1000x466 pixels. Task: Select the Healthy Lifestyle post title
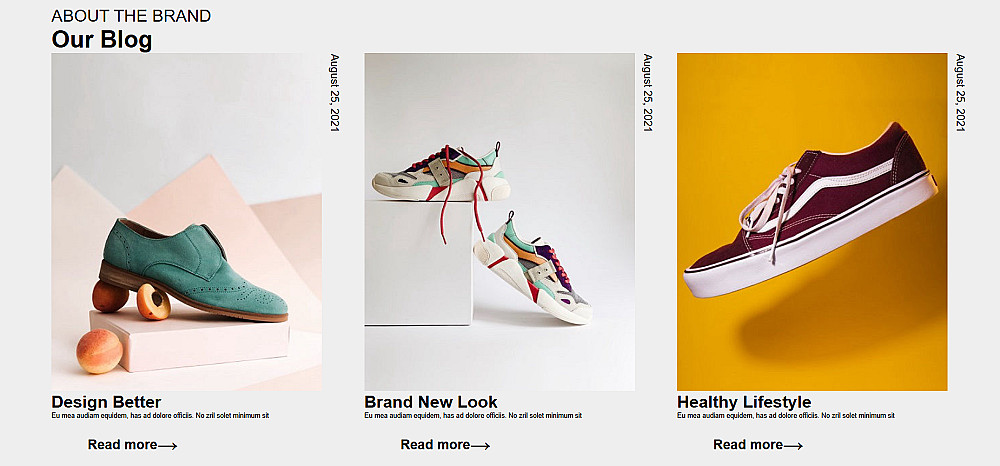coord(744,402)
